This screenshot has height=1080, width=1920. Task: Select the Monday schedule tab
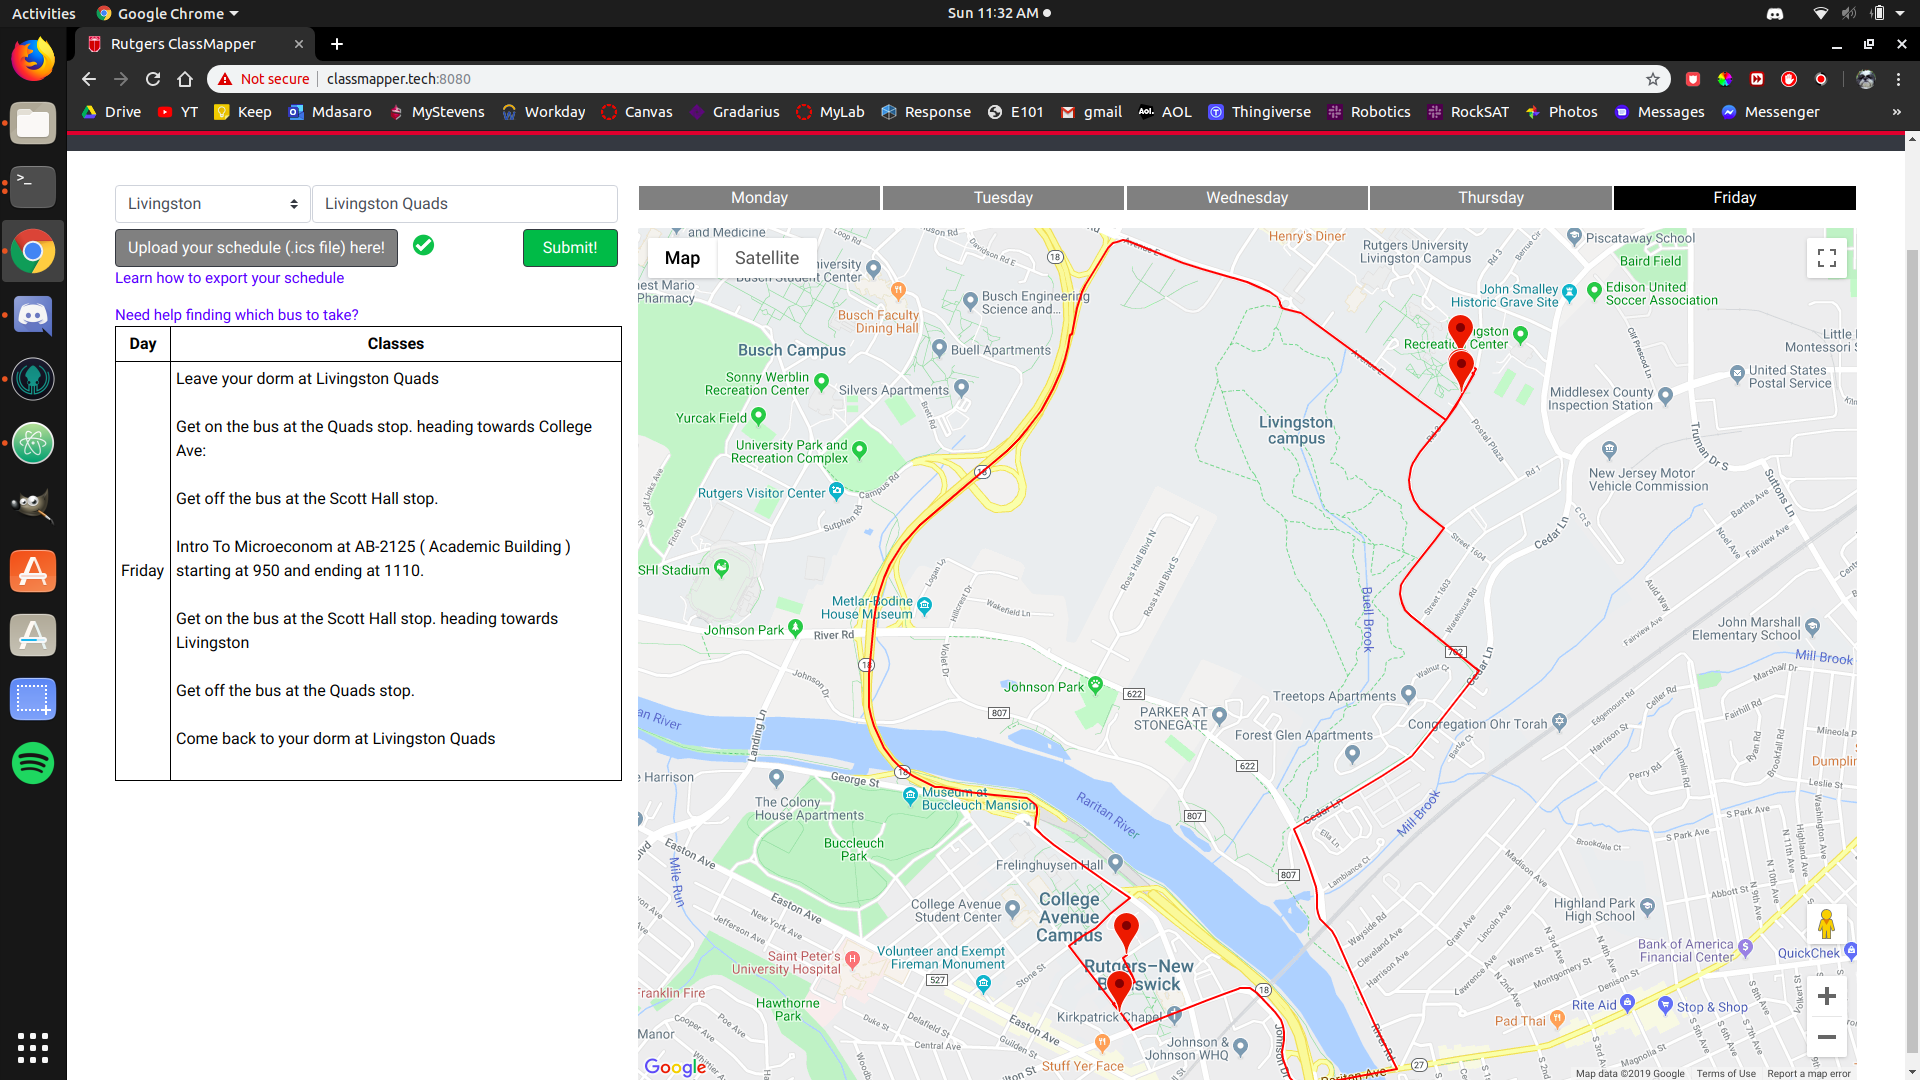tap(759, 198)
